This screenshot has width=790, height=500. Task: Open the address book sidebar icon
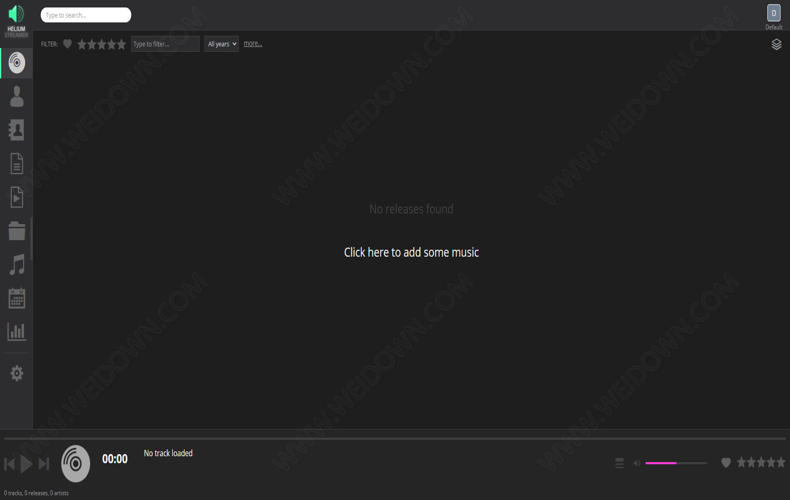point(16,130)
